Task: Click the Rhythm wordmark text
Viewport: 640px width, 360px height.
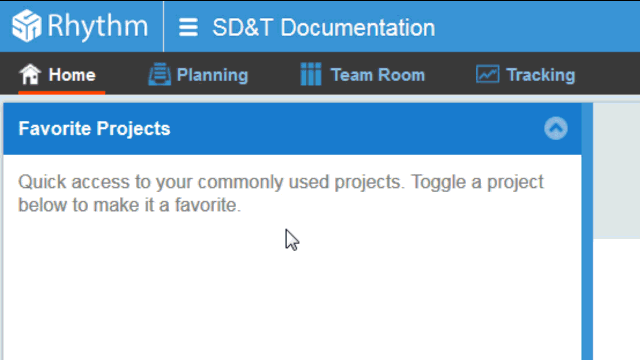Action: [98, 26]
